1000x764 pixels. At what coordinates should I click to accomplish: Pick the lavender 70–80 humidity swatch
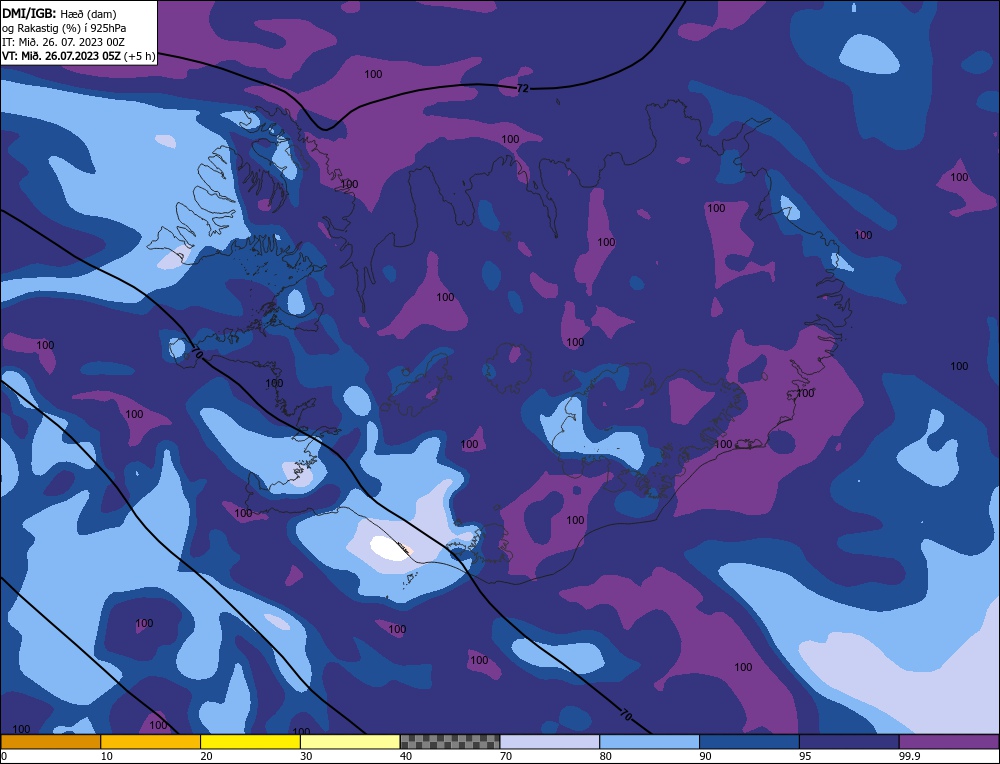tap(550, 742)
